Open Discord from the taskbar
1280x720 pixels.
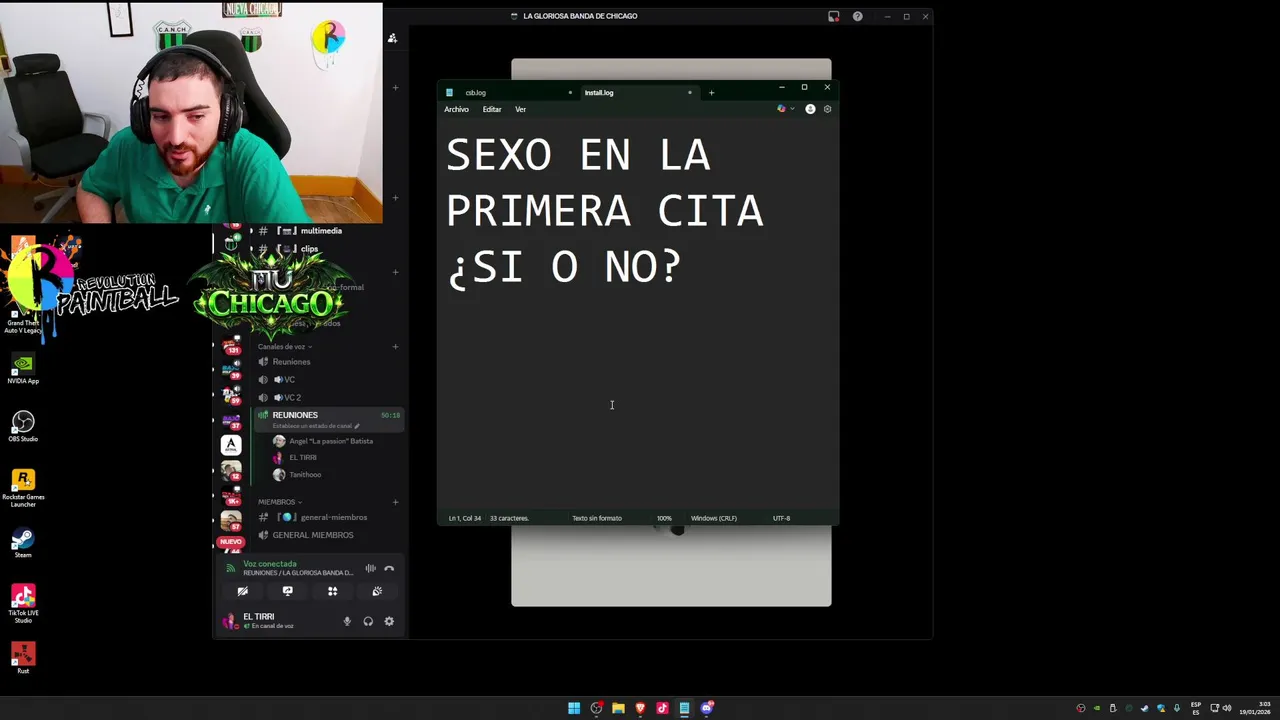coord(707,708)
